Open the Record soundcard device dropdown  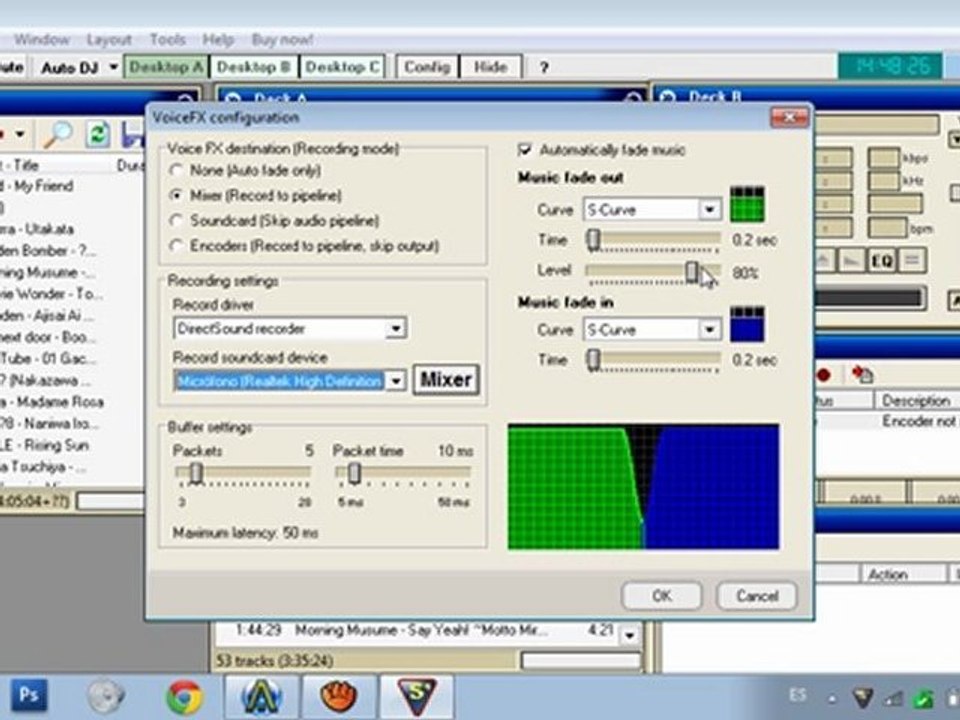[396, 381]
